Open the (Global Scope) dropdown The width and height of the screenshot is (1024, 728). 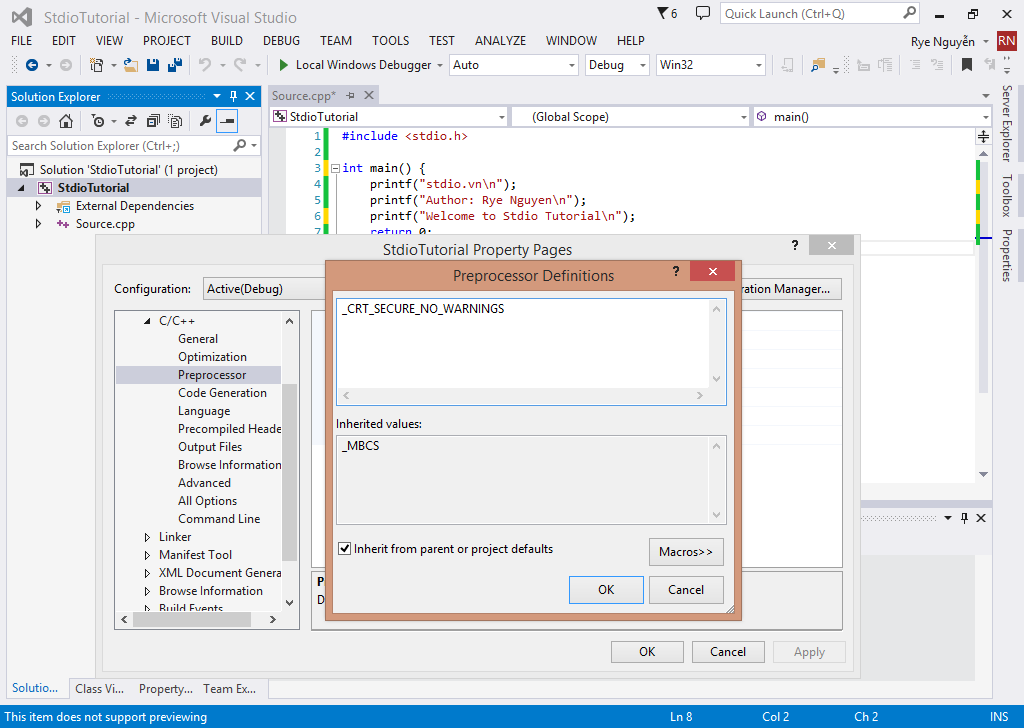pyautogui.click(x=630, y=117)
